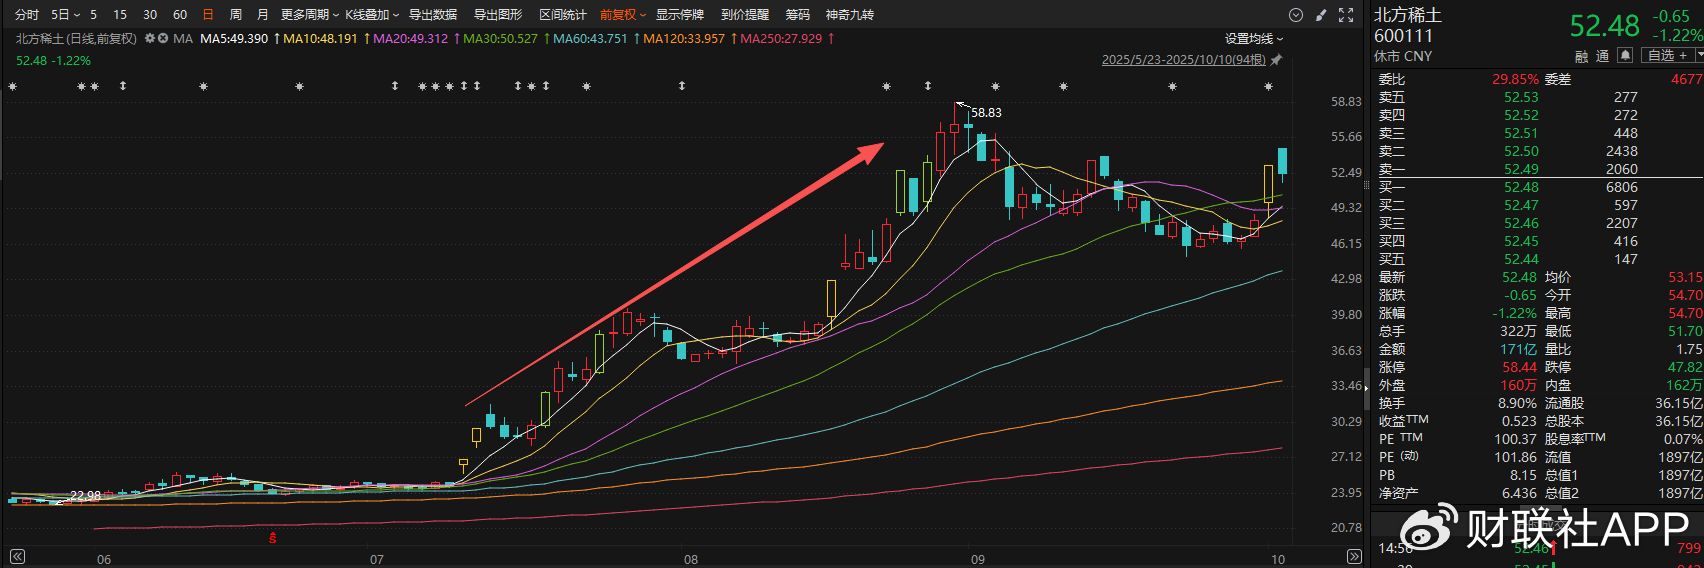Image resolution: width=1704 pixels, height=568 pixels.
Task: Expand the 设置均线 dropdown
Action: 1254,39
